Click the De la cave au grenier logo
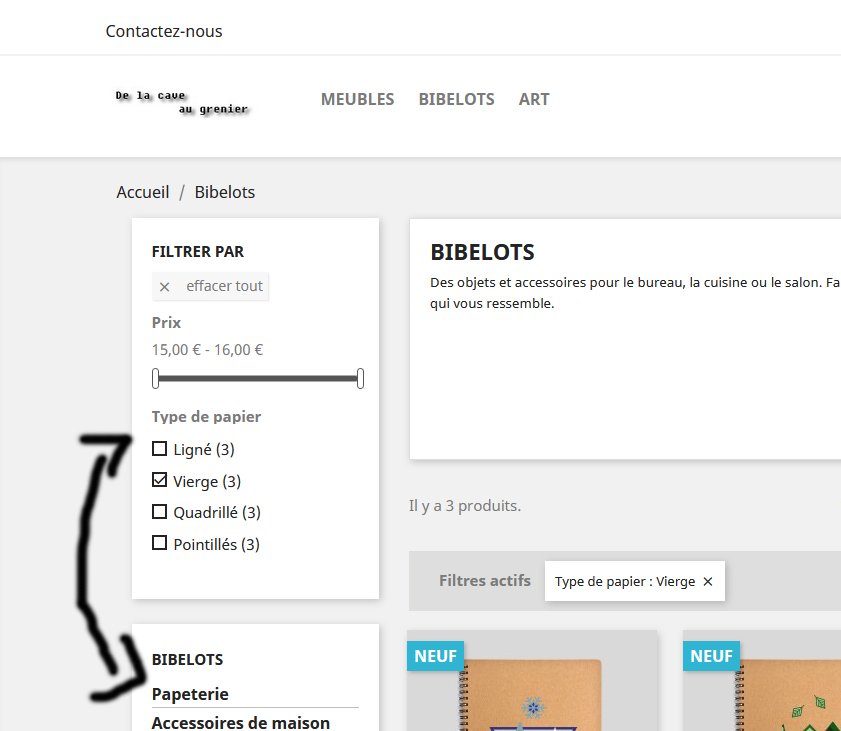 tap(182, 102)
